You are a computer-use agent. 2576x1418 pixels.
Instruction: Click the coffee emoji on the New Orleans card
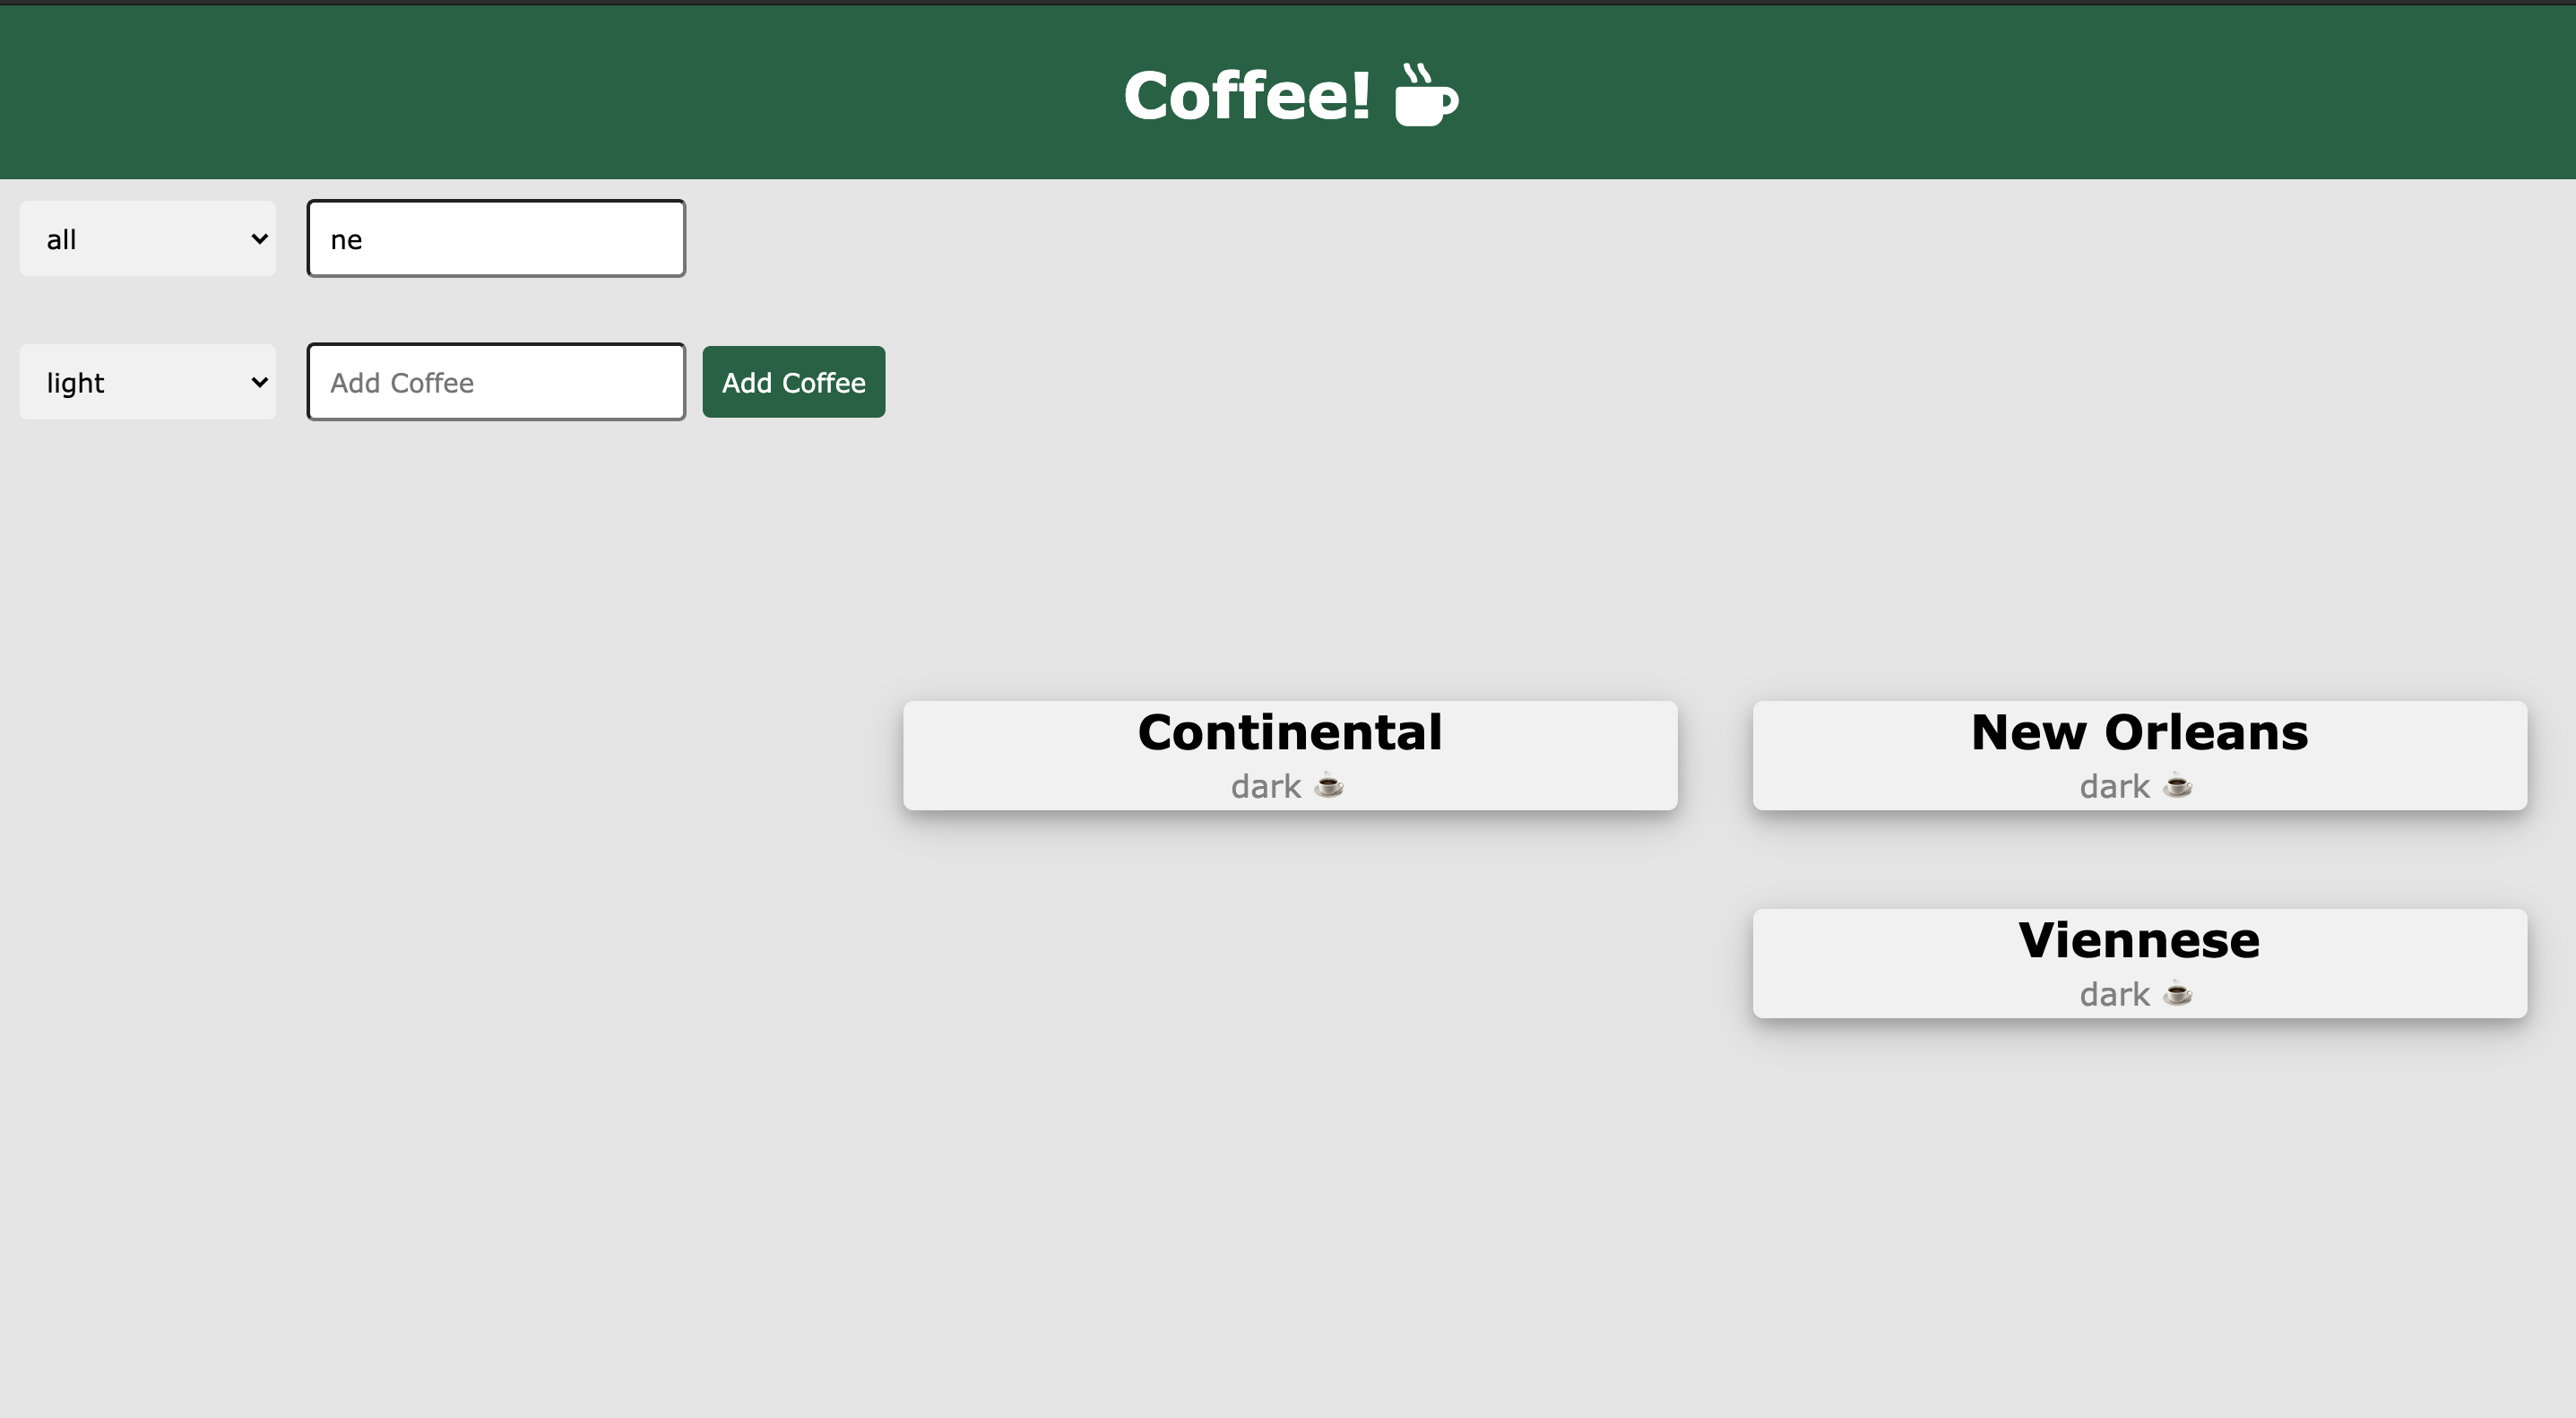pyautogui.click(x=2178, y=787)
